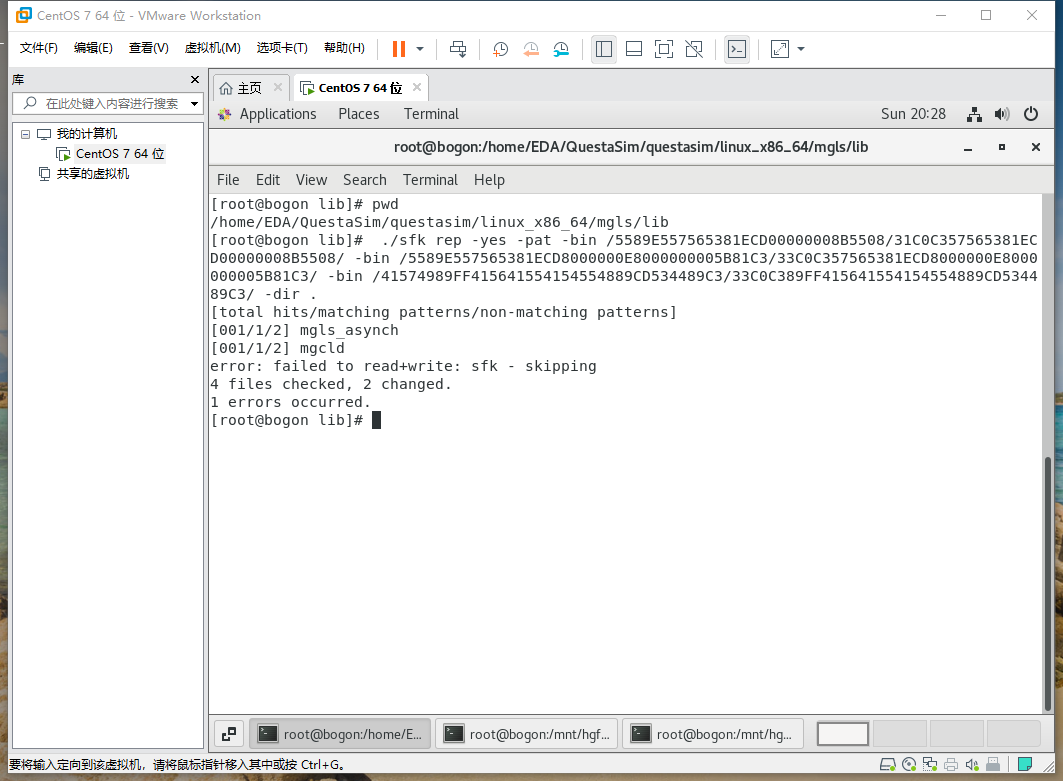Switch to root@bogon:/home/E... taskbar window
This screenshot has width=1063, height=781.
coord(340,734)
